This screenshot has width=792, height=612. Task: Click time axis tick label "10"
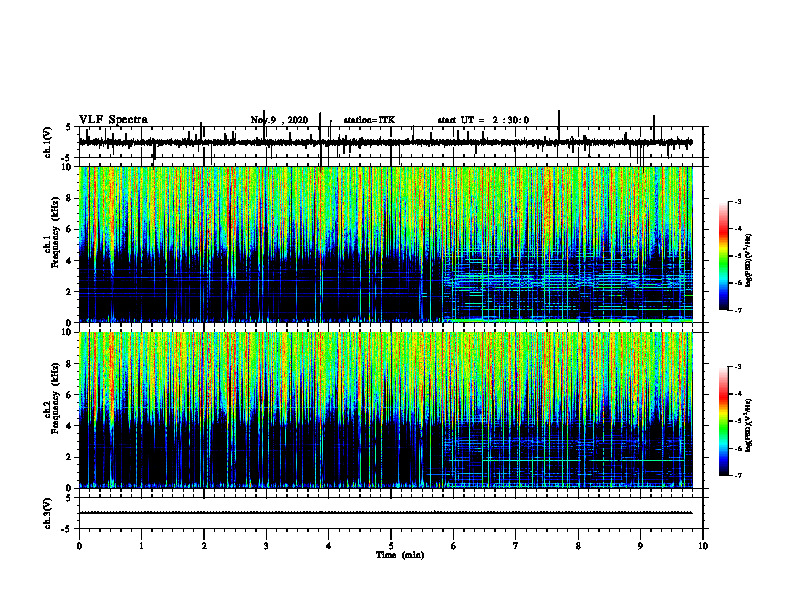click(x=703, y=546)
